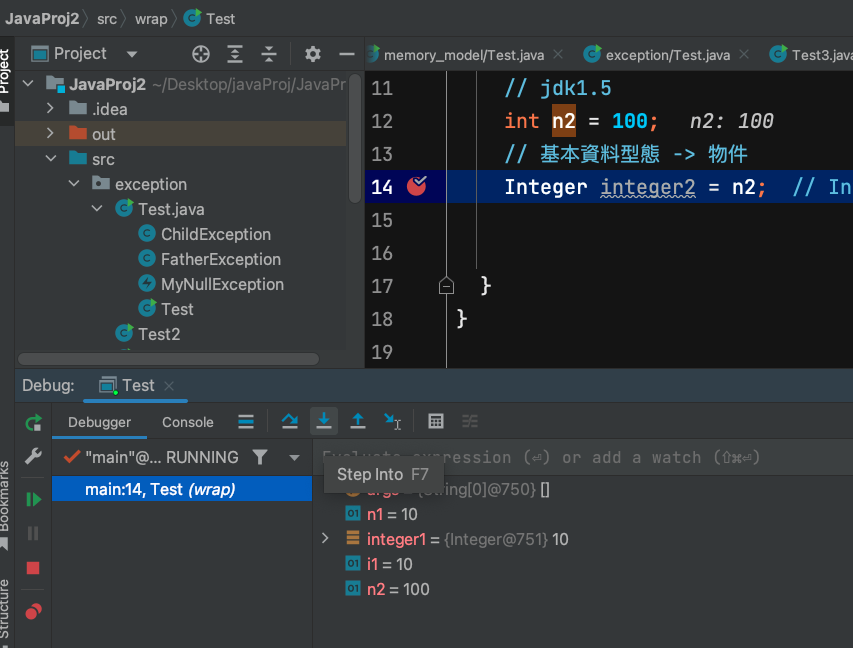This screenshot has height=648, width=853.
Task: Click the Step Over debugger button
Action: [289, 421]
